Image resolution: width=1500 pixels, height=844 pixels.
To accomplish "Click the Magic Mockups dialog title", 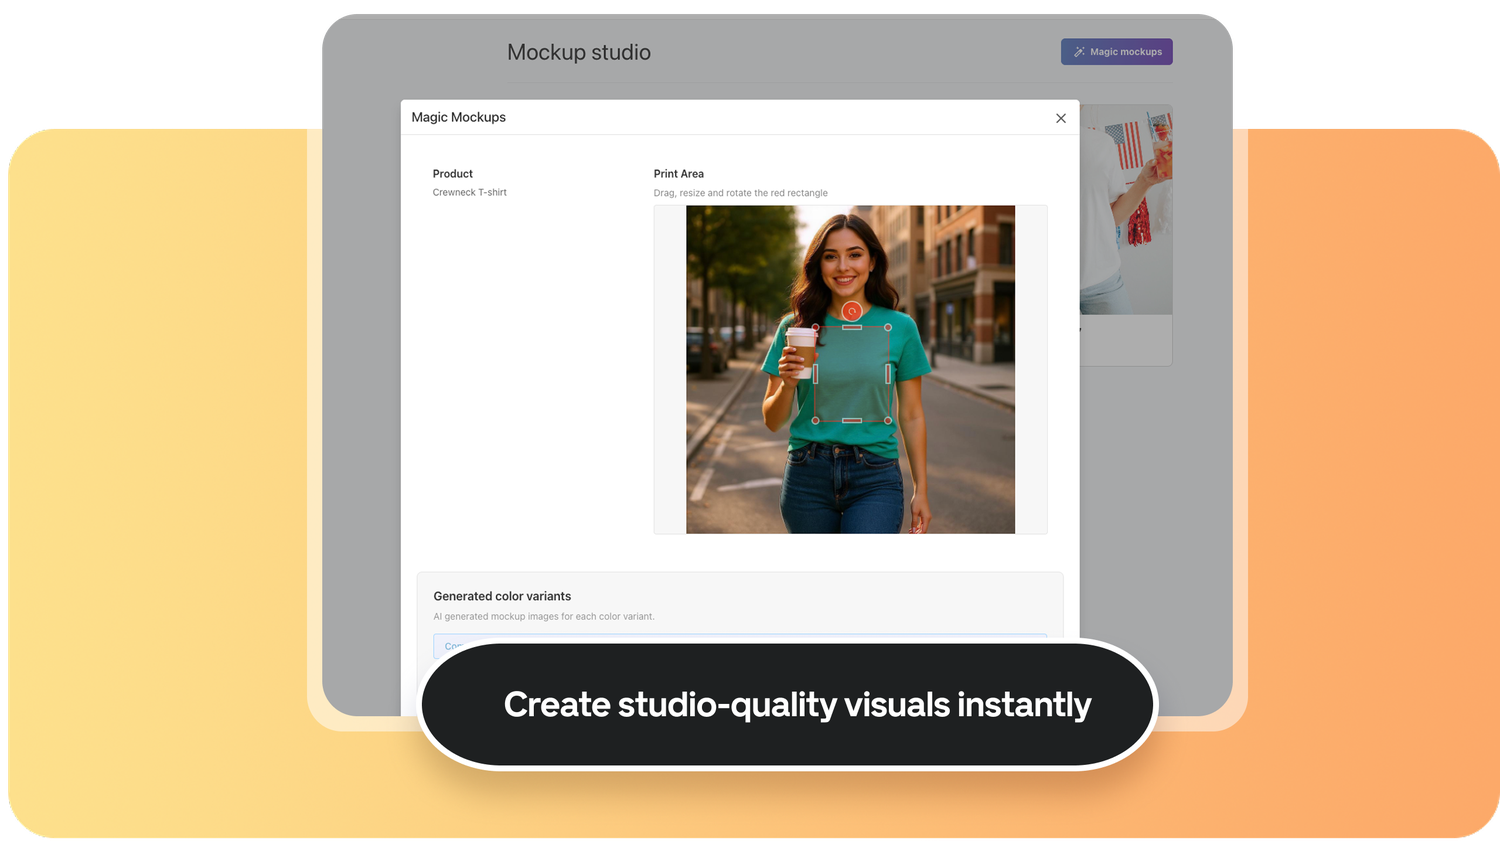I will 458,117.
